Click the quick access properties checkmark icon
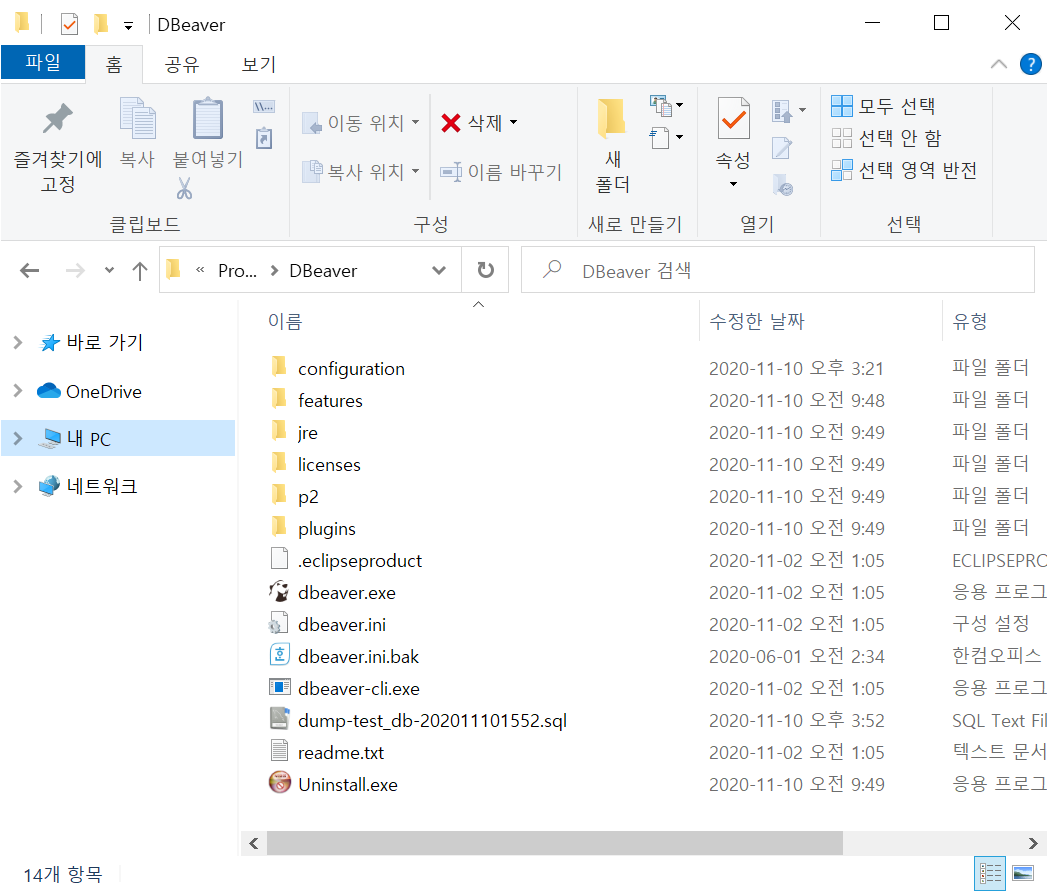1048x892 pixels. click(x=69, y=25)
